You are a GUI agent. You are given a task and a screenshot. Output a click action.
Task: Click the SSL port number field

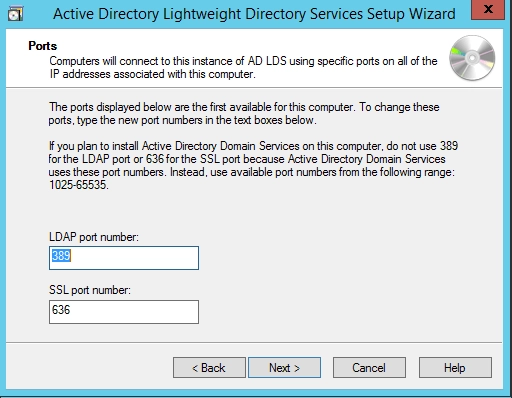coord(124,312)
